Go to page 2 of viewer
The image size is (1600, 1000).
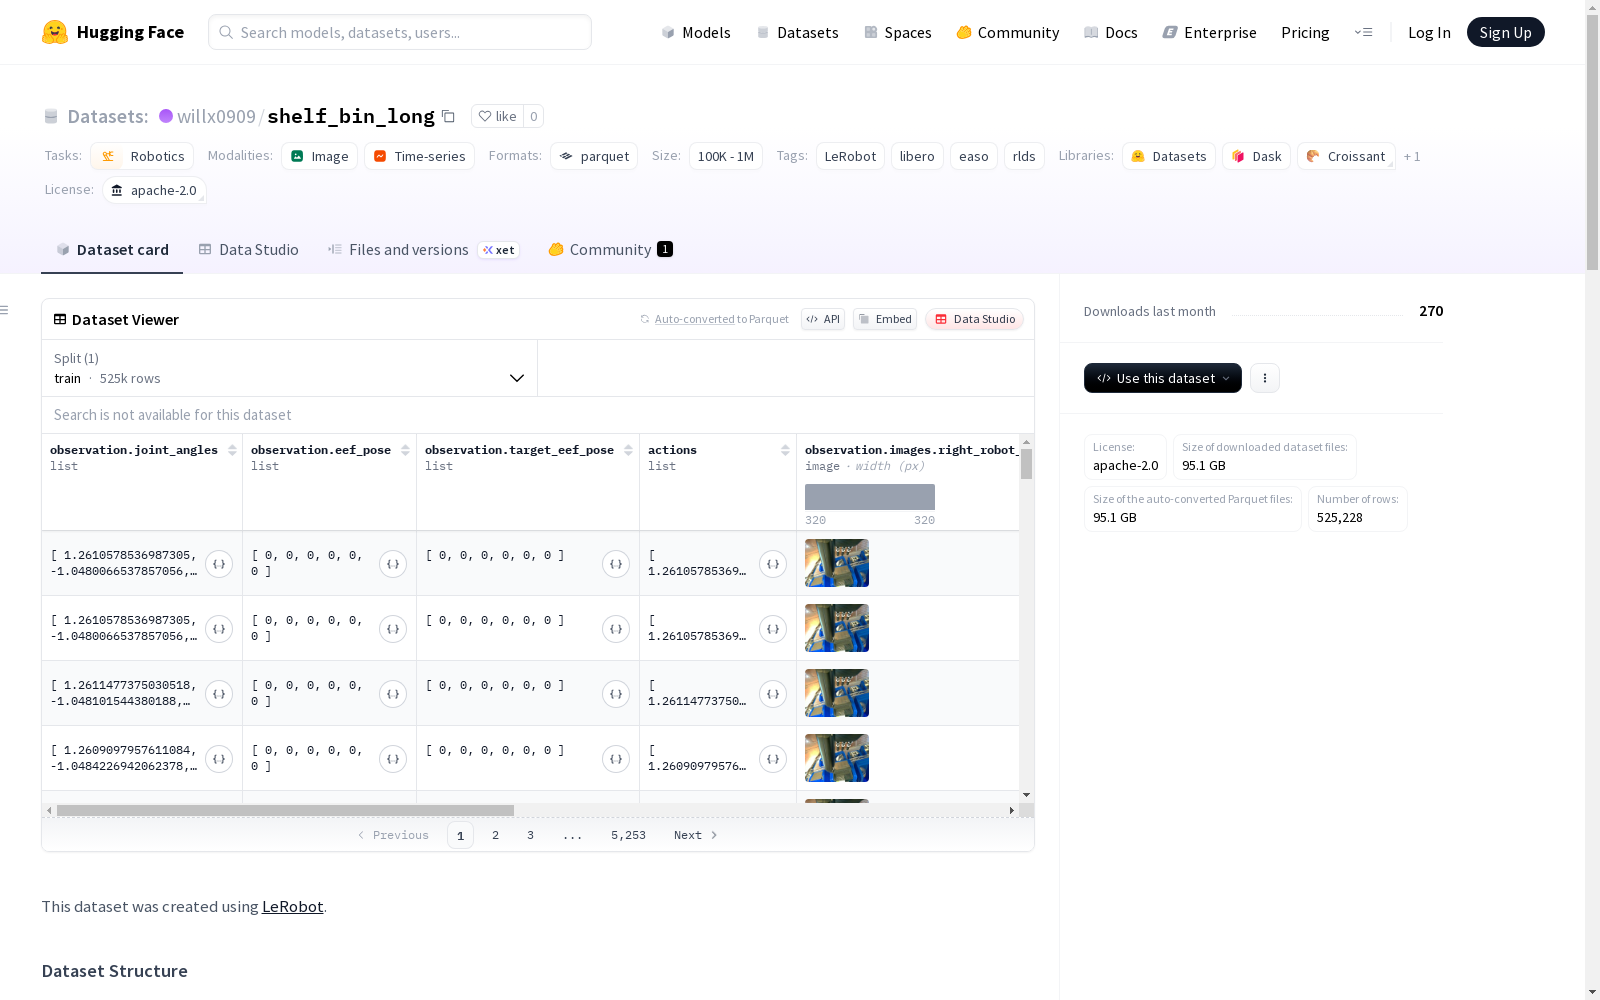[495, 835]
